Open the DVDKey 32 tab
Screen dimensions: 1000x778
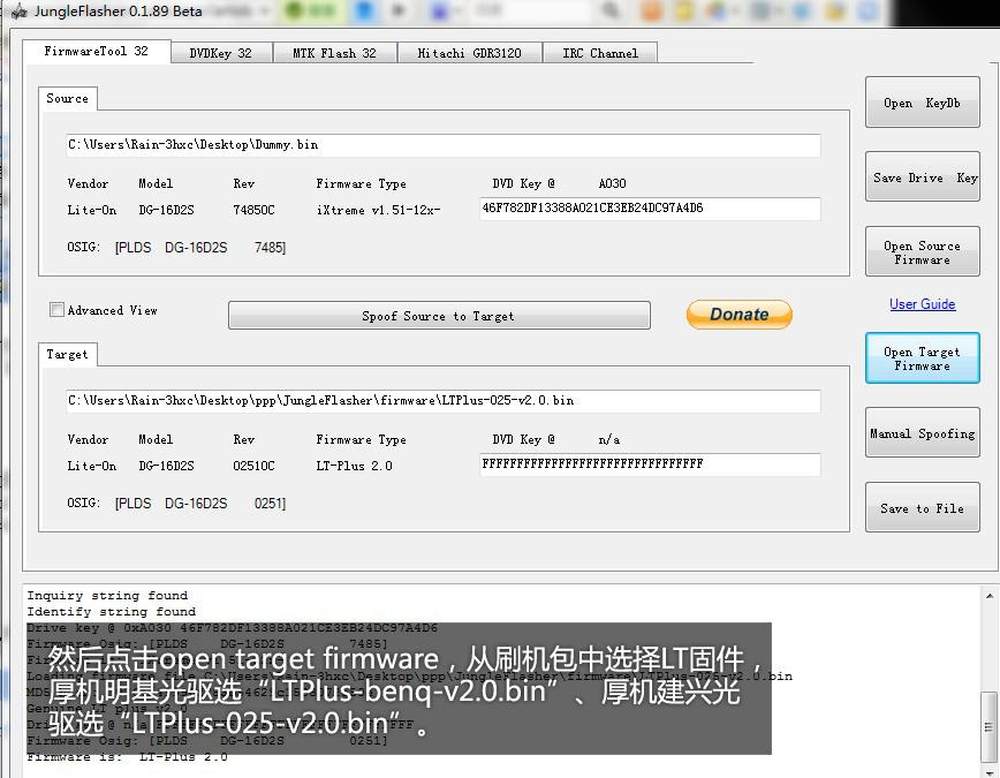point(221,54)
